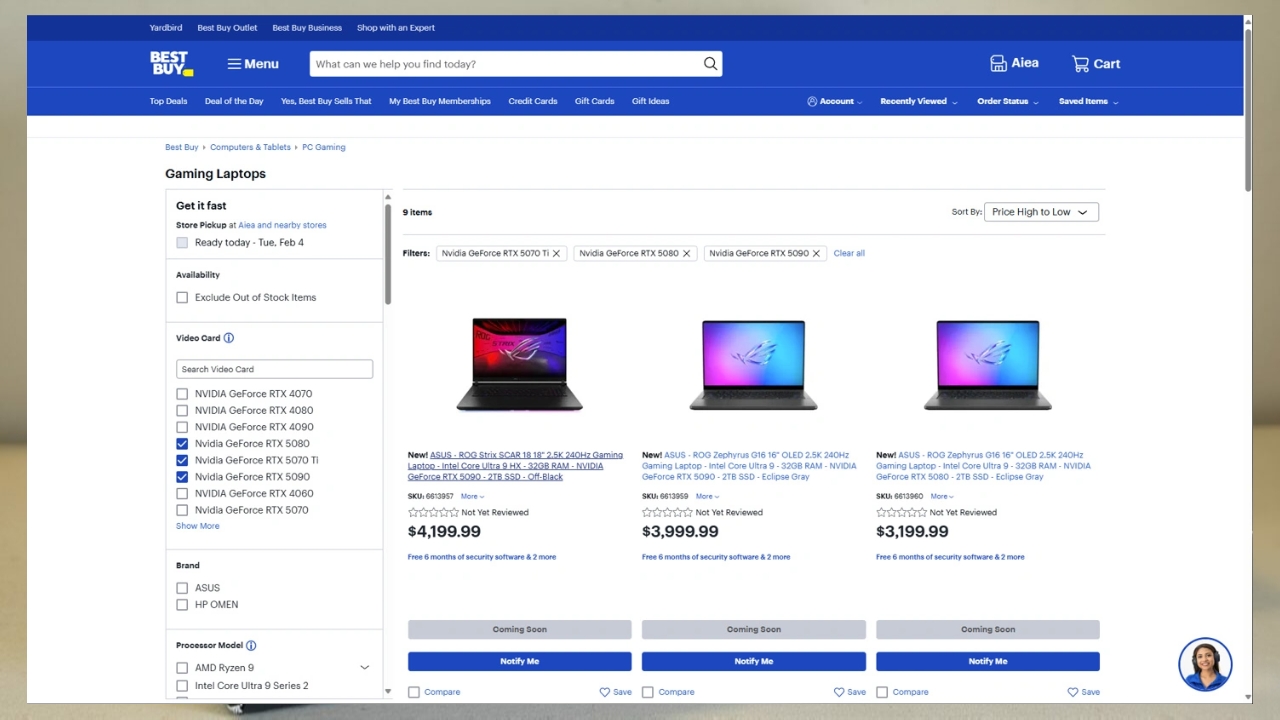Enable Exclude Out of Stock Items
Image resolution: width=1280 pixels, height=720 pixels.
coord(182,298)
